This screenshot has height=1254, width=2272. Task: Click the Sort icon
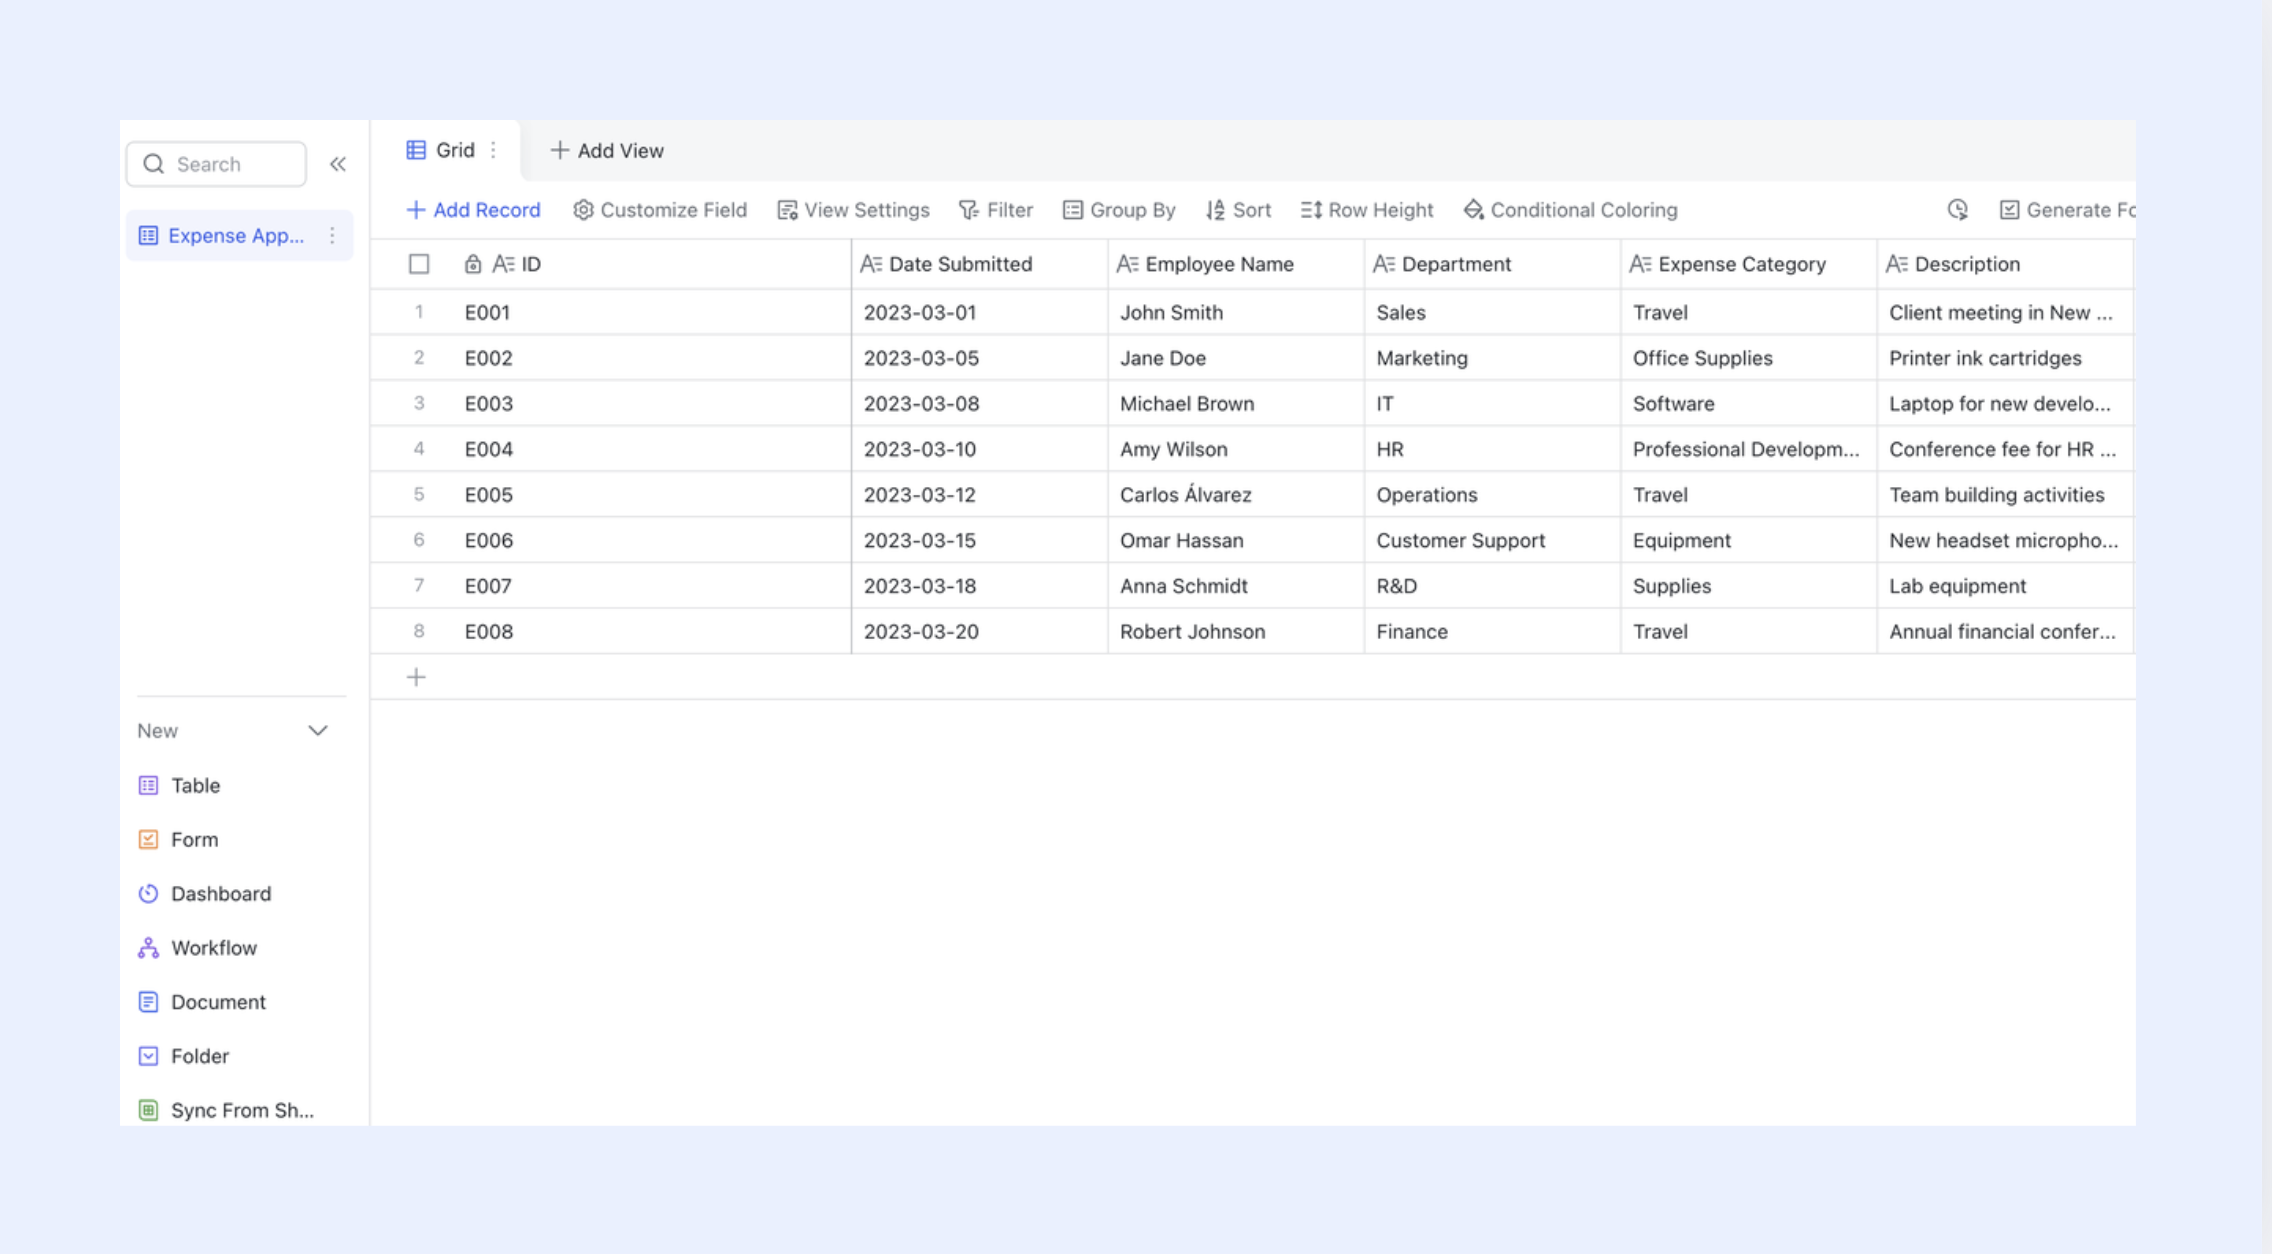point(1215,210)
